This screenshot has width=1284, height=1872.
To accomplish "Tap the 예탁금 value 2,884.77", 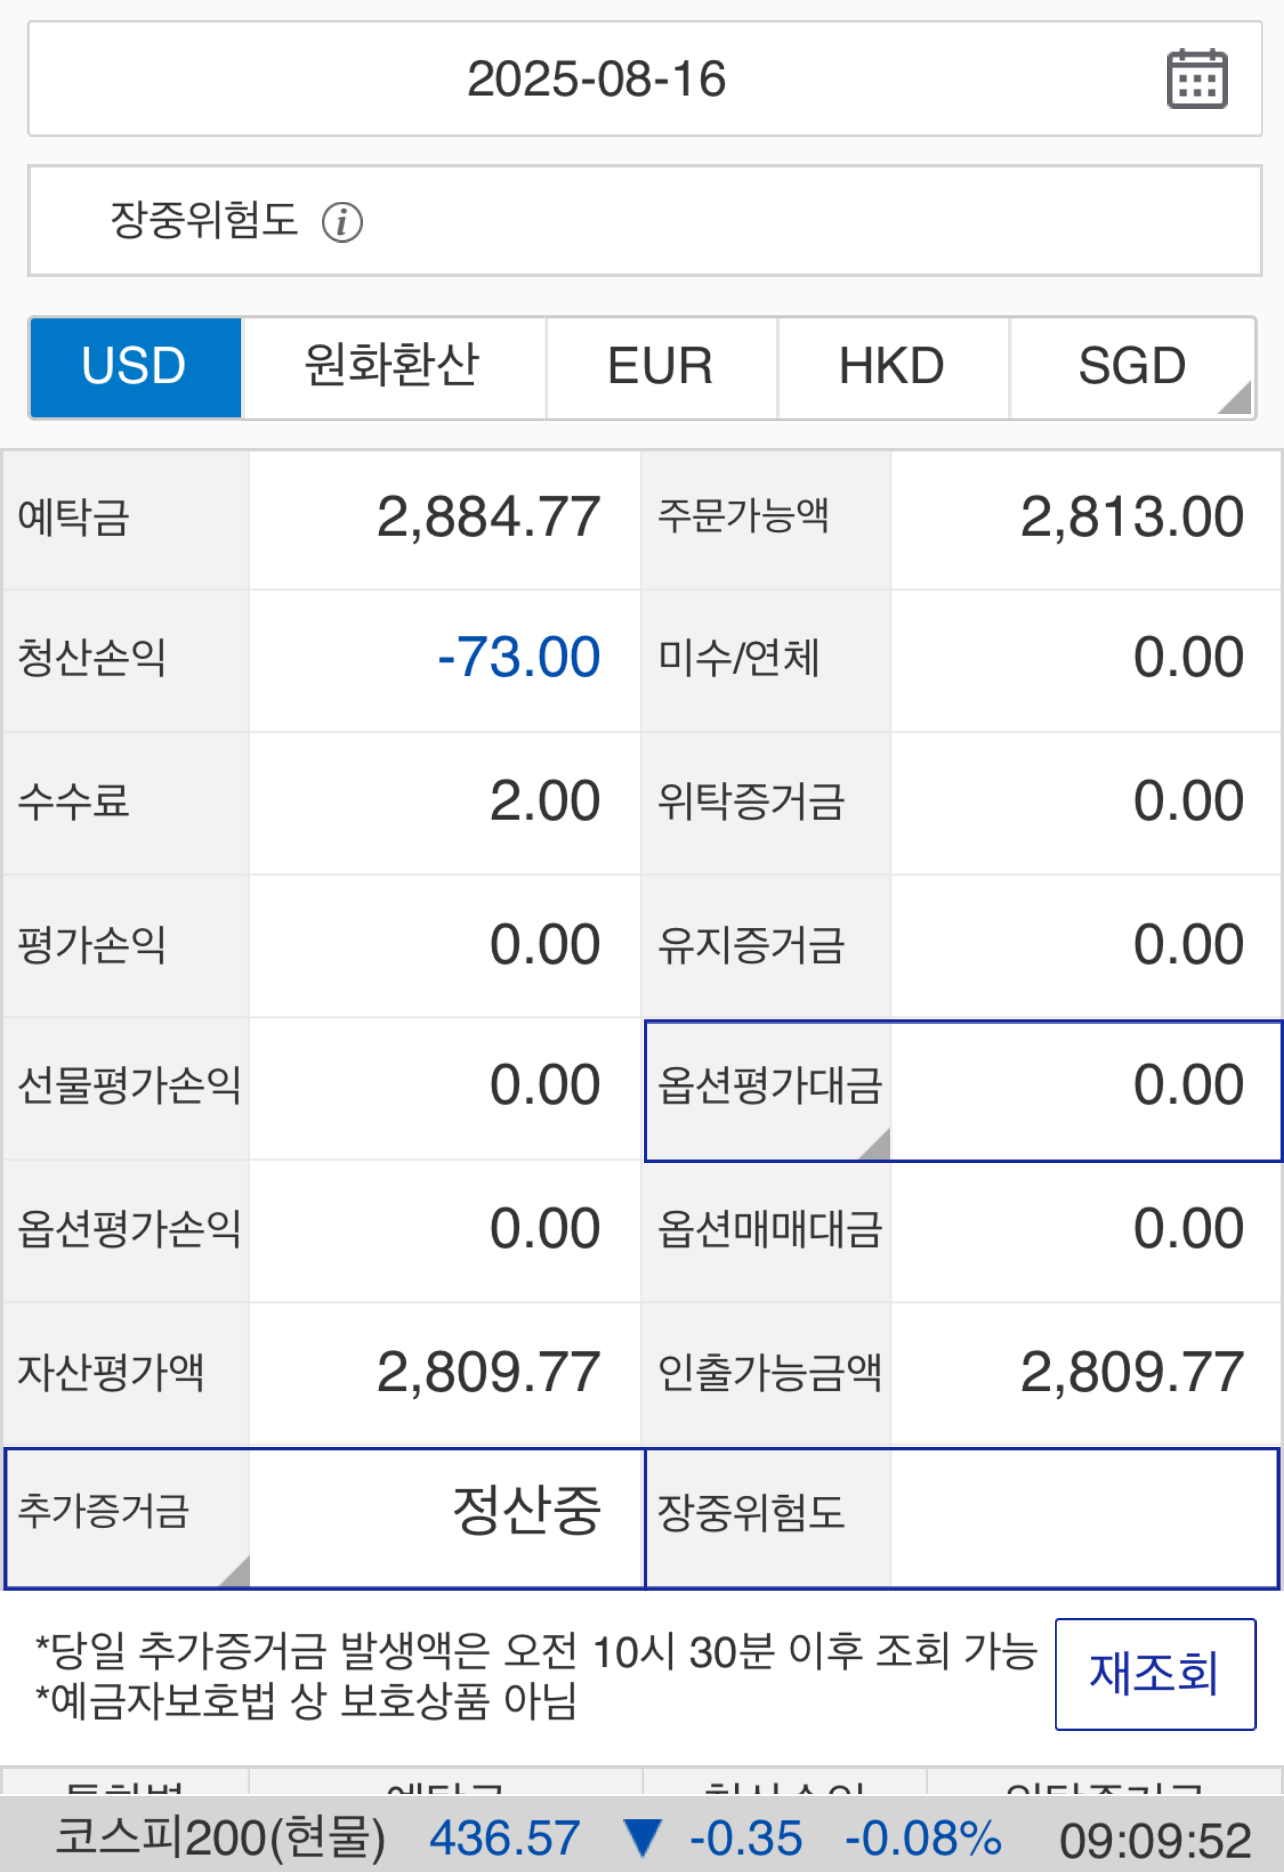I will pos(488,518).
